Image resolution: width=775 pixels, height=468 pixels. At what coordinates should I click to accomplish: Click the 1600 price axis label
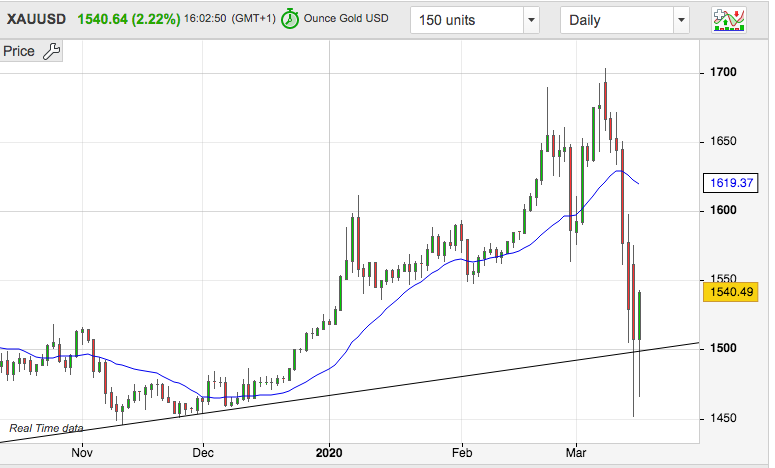(x=723, y=211)
